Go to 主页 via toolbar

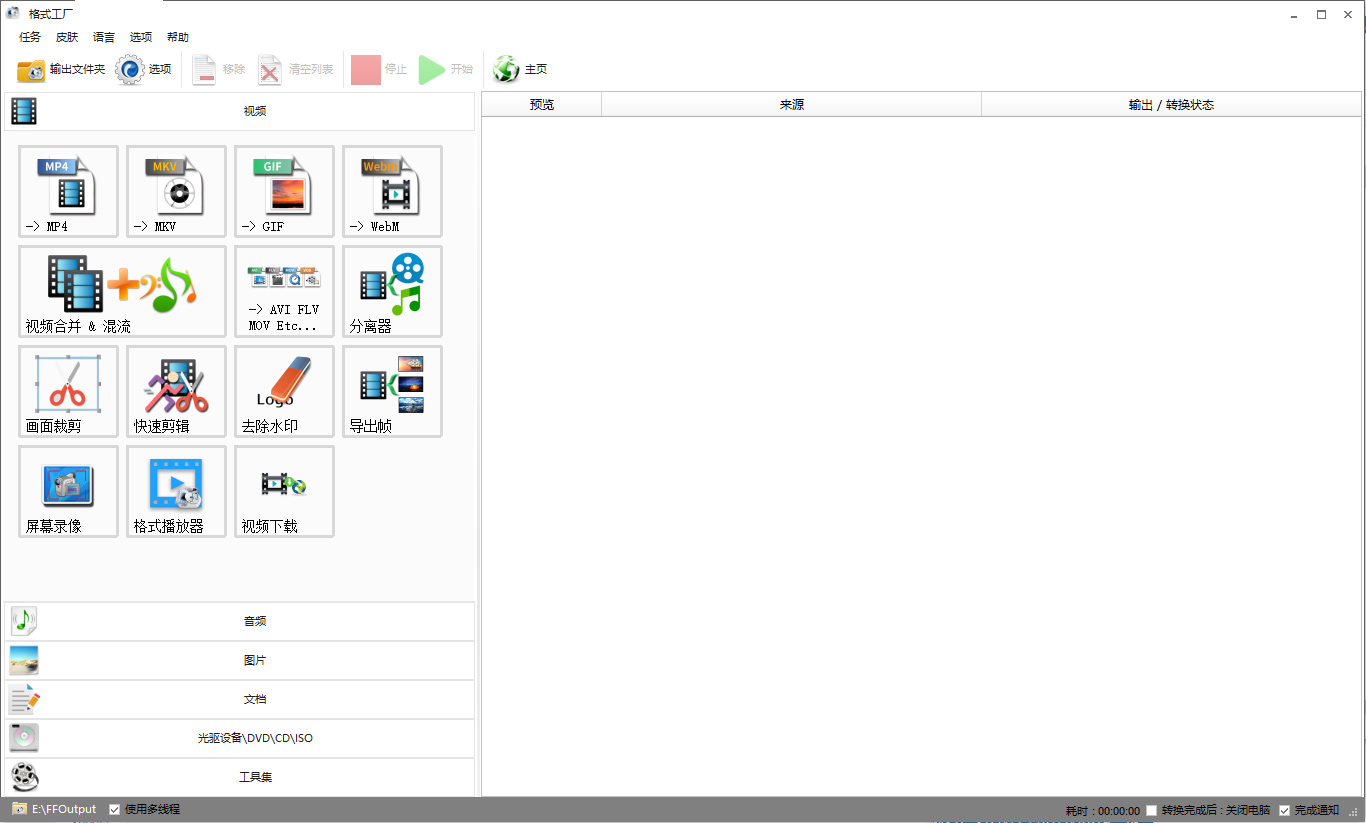pyautogui.click(x=520, y=70)
